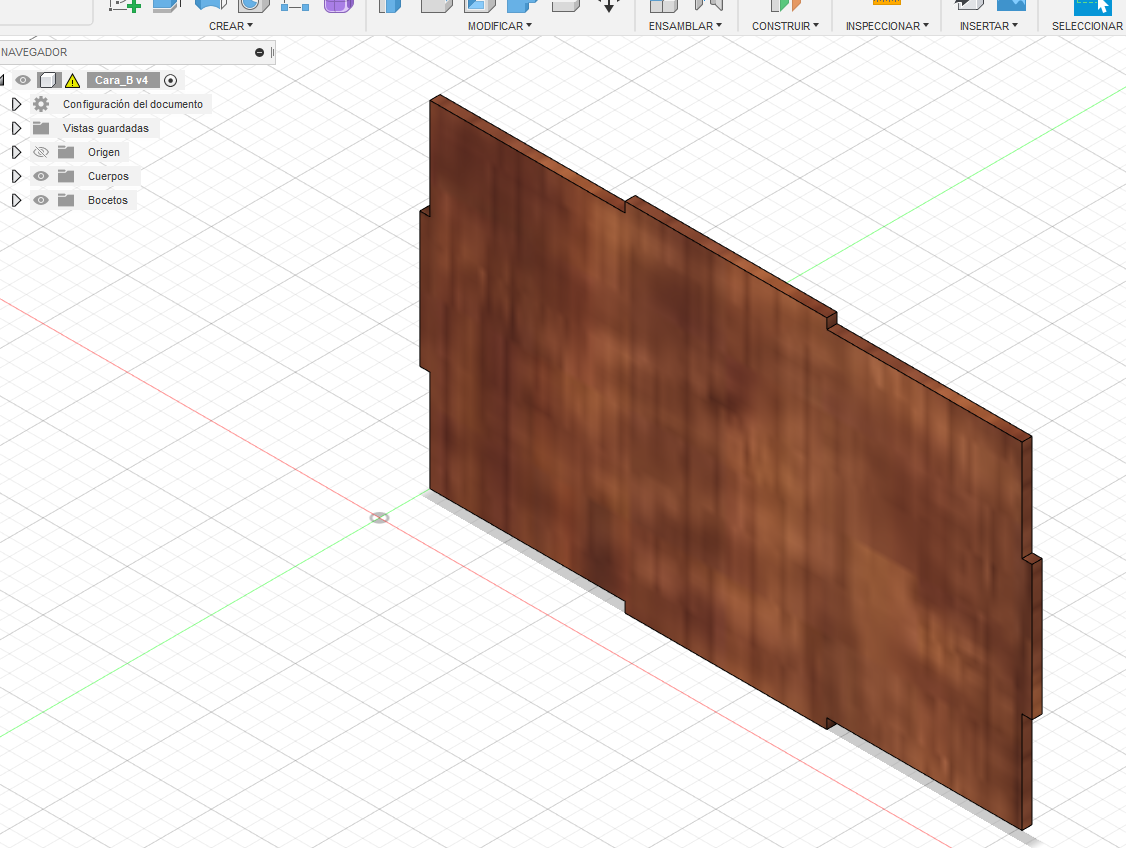
Task: Open the INSERTAR dropdown menu
Action: point(989,26)
